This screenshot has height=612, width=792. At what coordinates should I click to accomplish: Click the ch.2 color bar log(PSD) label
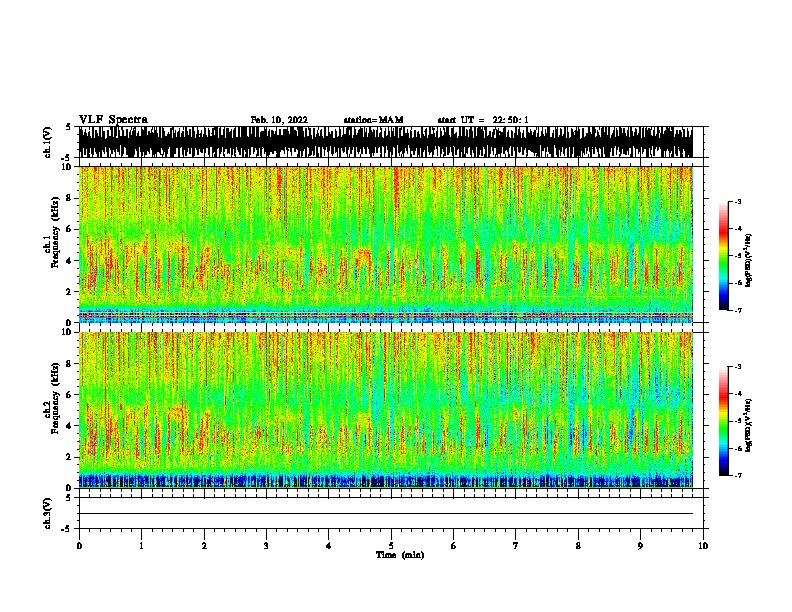[749, 425]
